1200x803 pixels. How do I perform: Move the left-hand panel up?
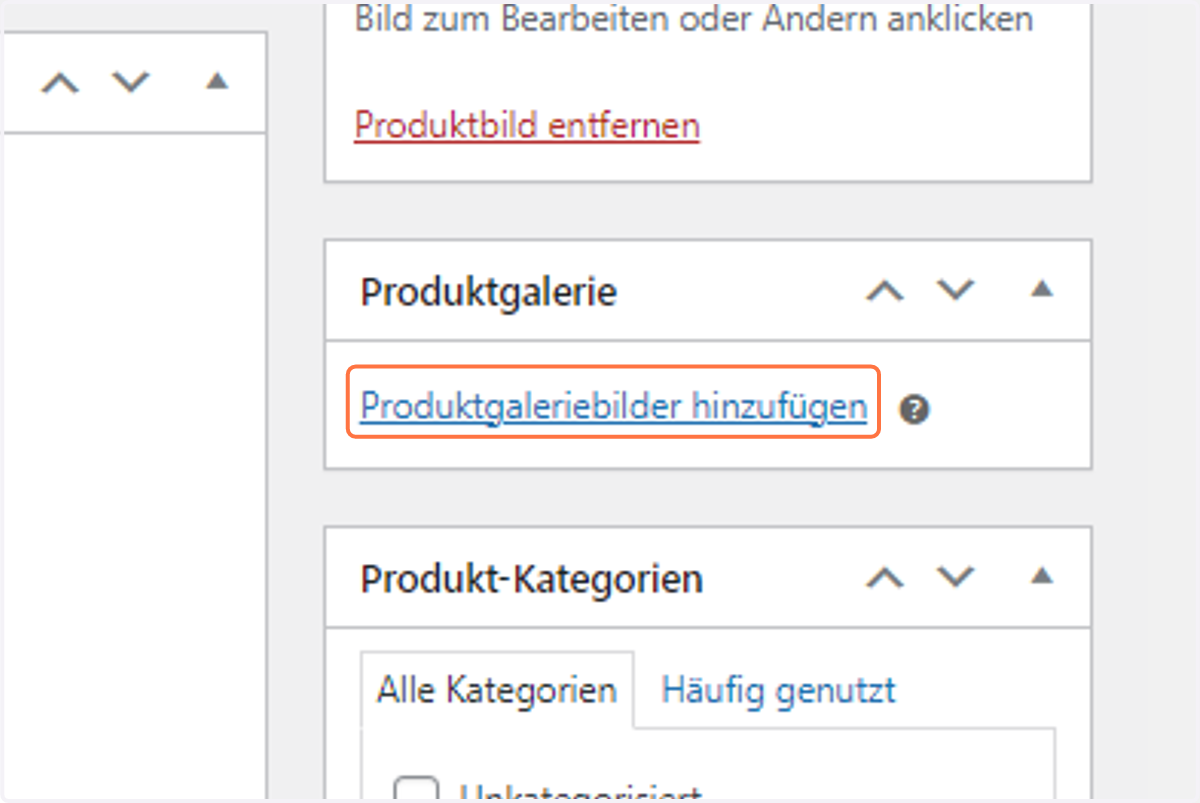[60, 83]
